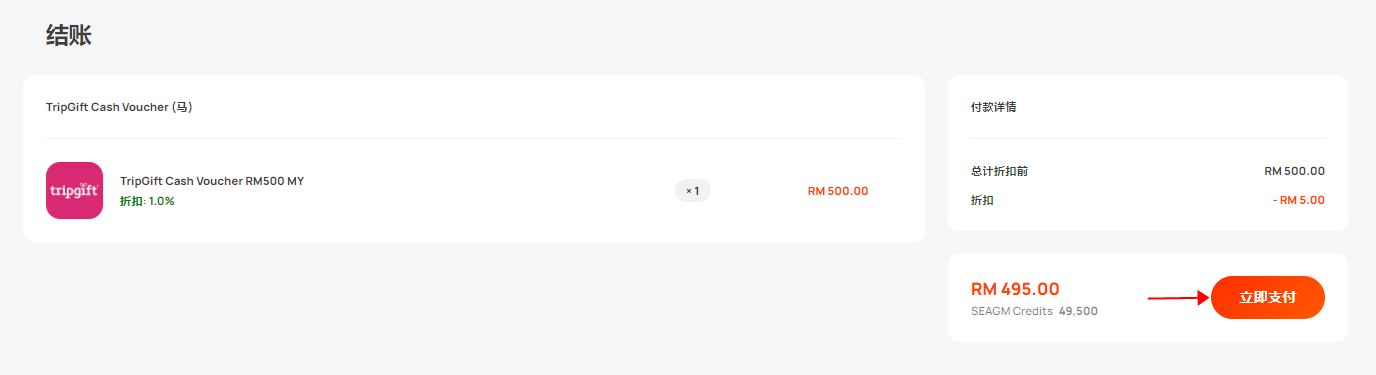The height and width of the screenshot is (375, 1376).
Task: Click the SEAGM Credits label
Action: (1012, 311)
